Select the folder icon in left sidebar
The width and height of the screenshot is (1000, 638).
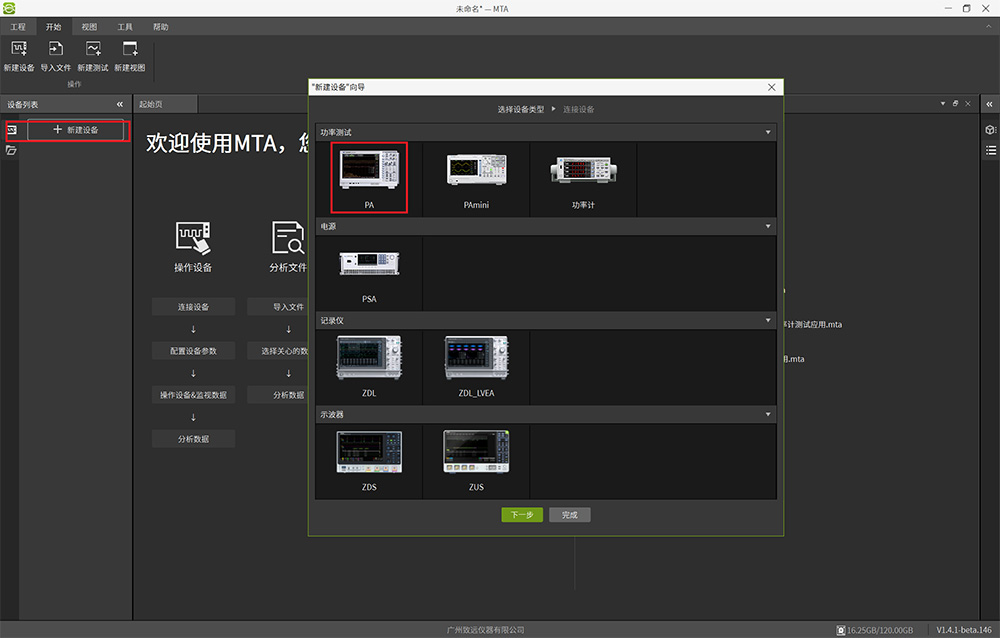coord(11,150)
